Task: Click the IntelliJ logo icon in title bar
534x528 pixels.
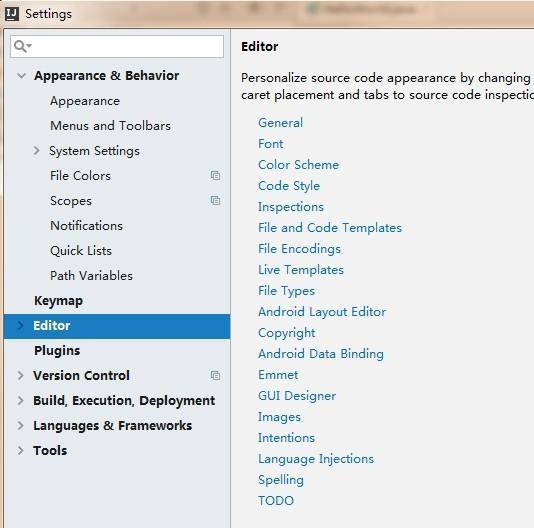Action: [x=12, y=14]
